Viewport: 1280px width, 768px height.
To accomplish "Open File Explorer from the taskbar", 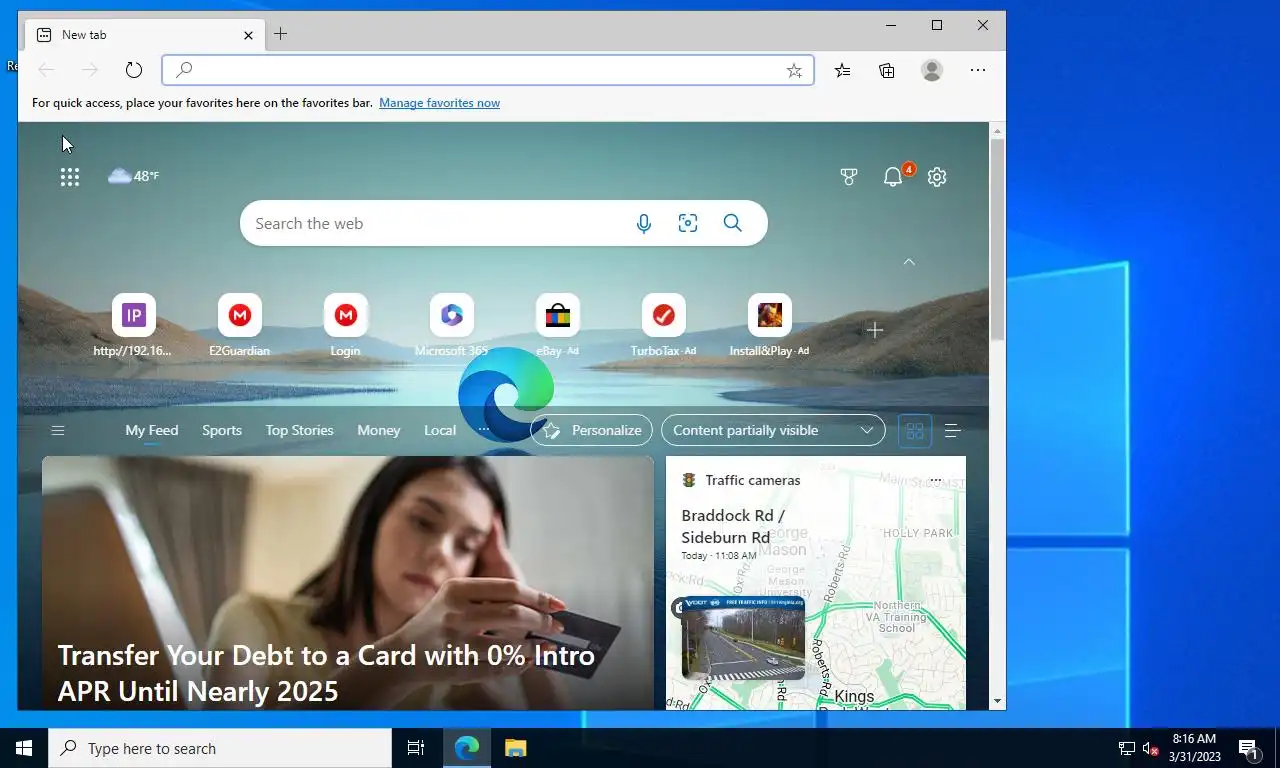I will [x=515, y=748].
